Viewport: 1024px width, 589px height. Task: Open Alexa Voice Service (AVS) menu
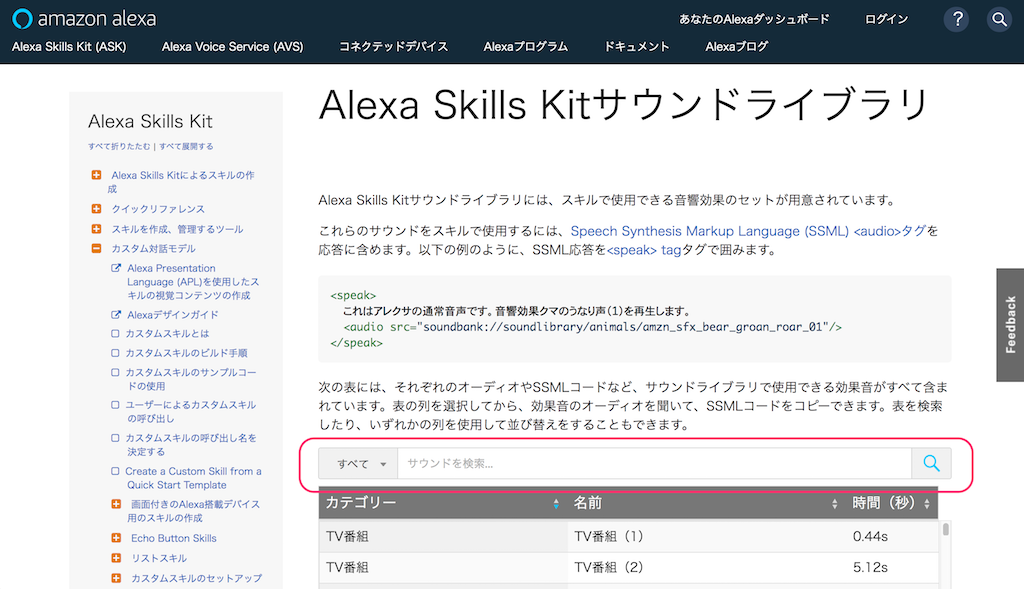(232, 47)
